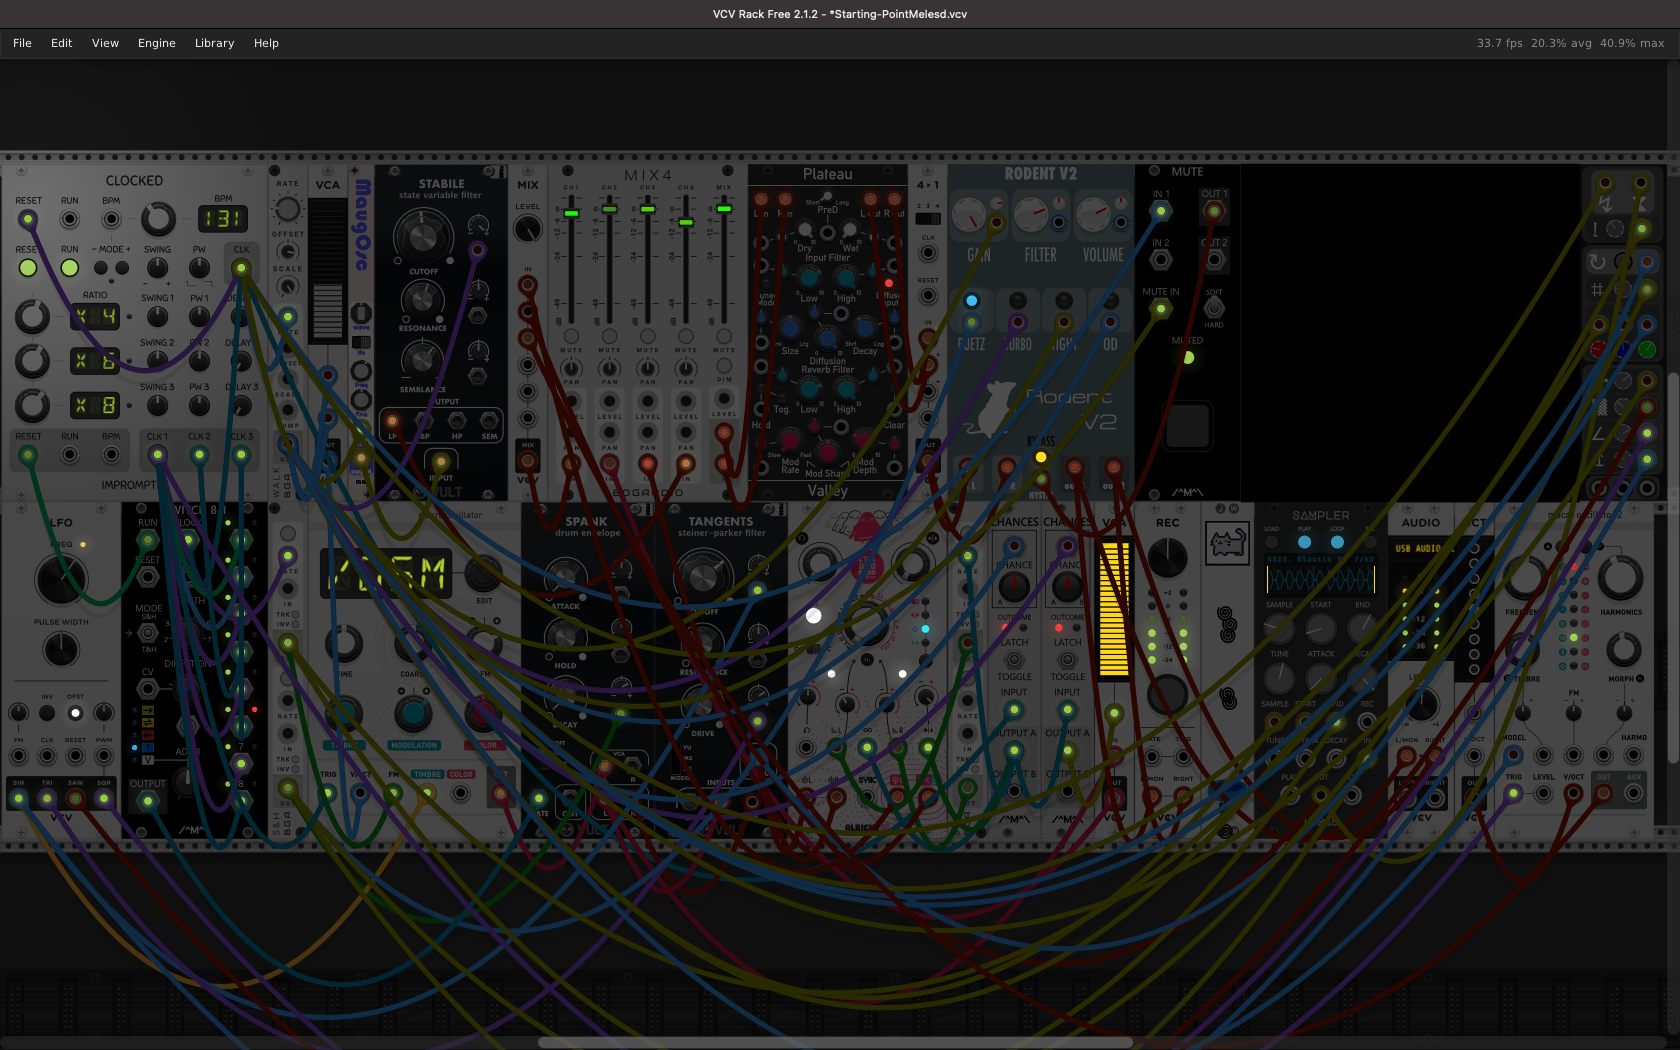This screenshot has width=1680, height=1050.
Task: Click the large mute button on Mute module
Action: click(x=1188, y=427)
